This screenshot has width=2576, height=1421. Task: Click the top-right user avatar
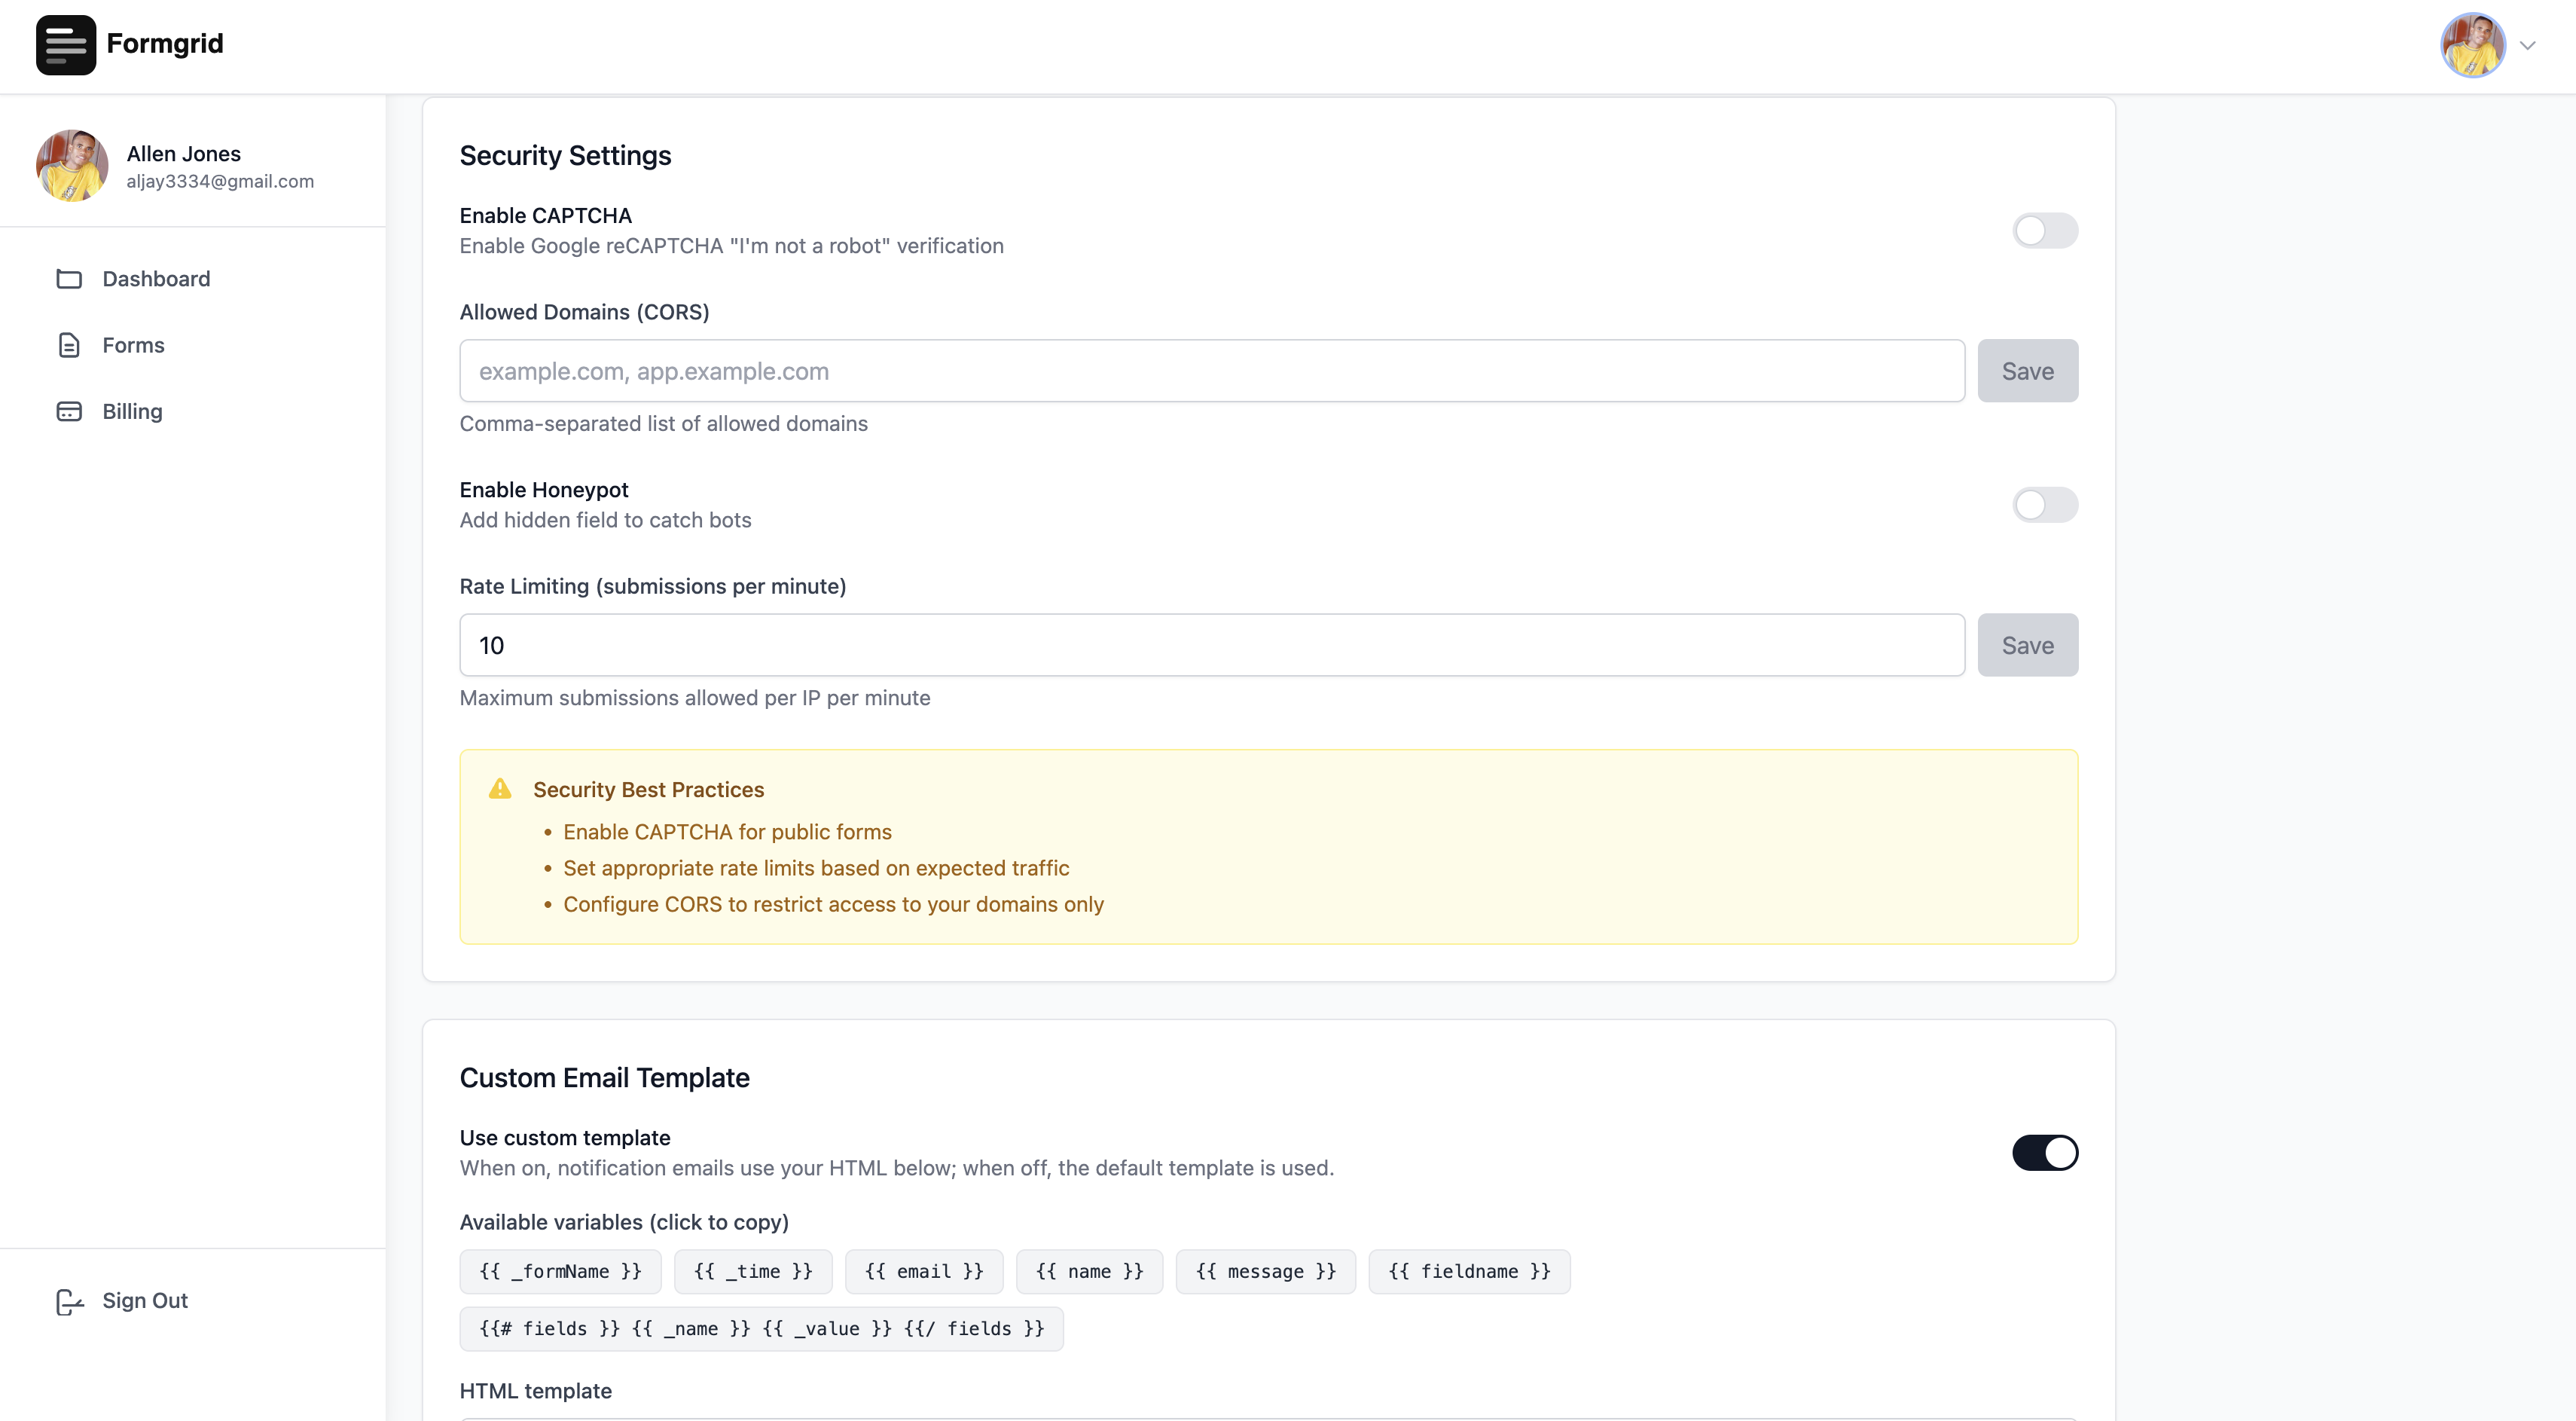click(x=2472, y=45)
